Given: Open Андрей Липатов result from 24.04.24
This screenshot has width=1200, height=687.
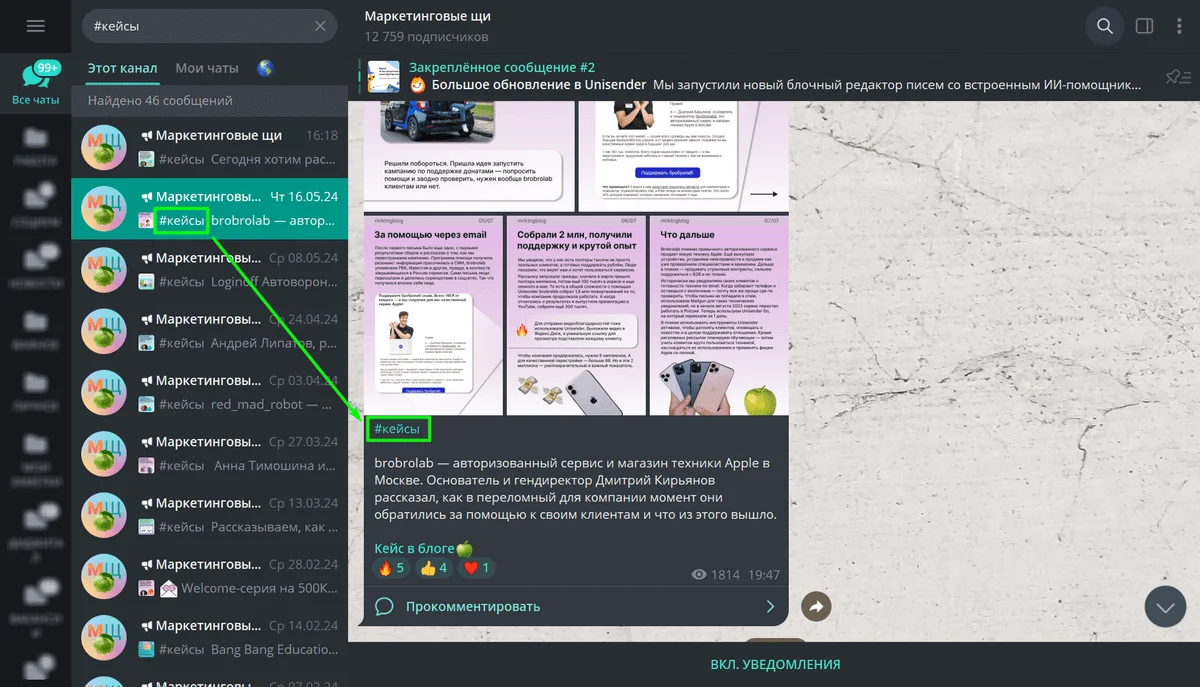Looking at the screenshot, I should pyautogui.click(x=209, y=333).
